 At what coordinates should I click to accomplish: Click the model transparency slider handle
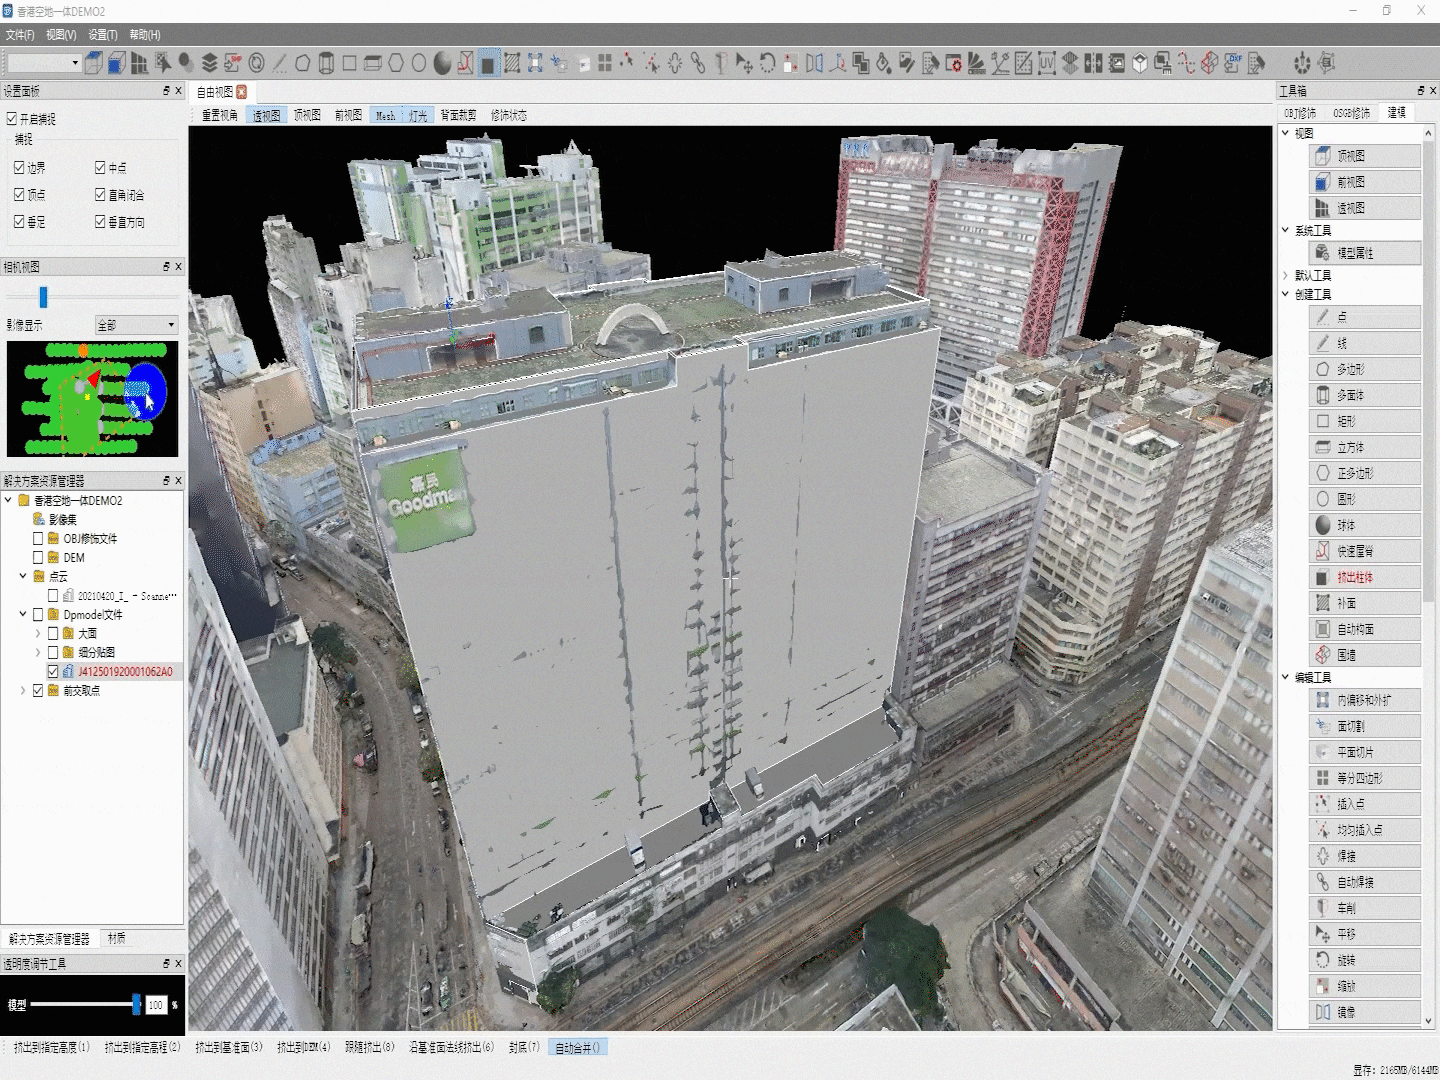(136, 1004)
